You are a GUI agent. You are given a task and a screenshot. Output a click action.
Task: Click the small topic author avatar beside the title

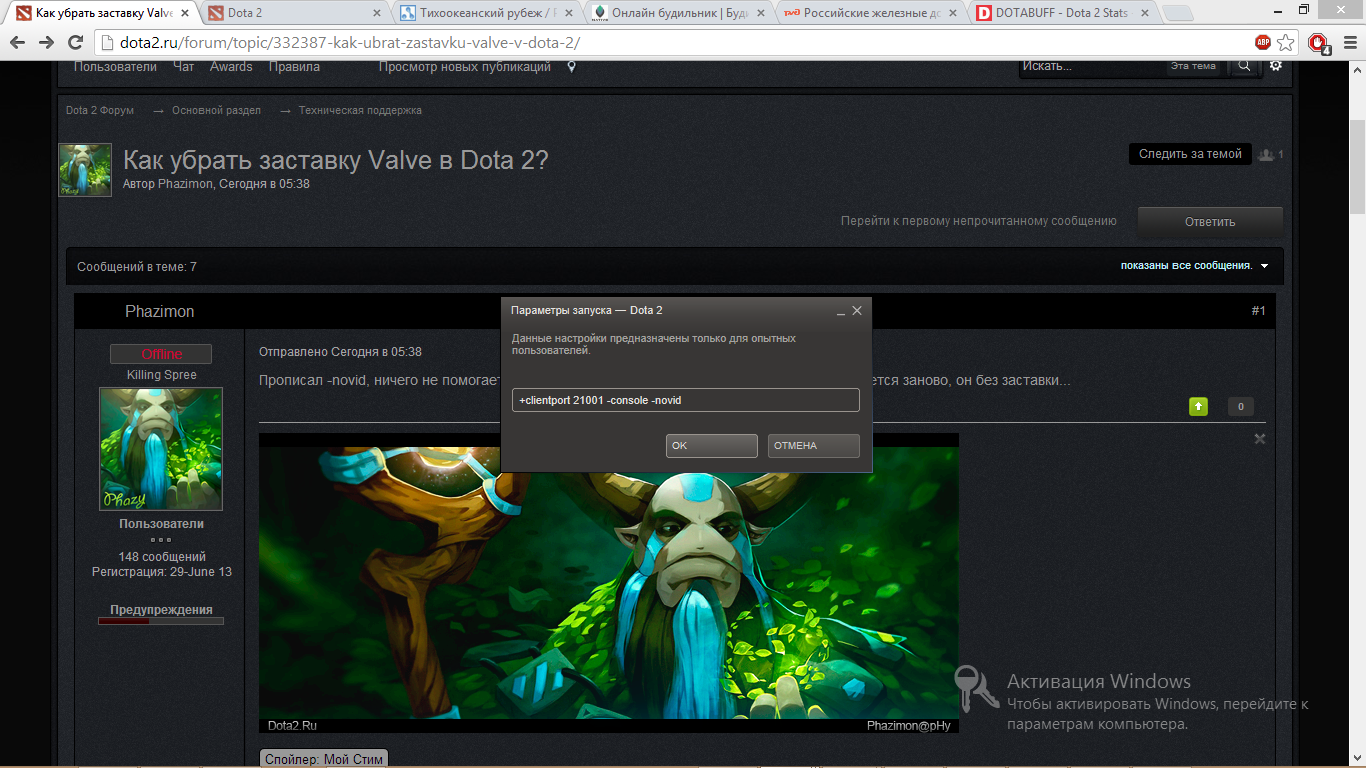(x=85, y=170)
